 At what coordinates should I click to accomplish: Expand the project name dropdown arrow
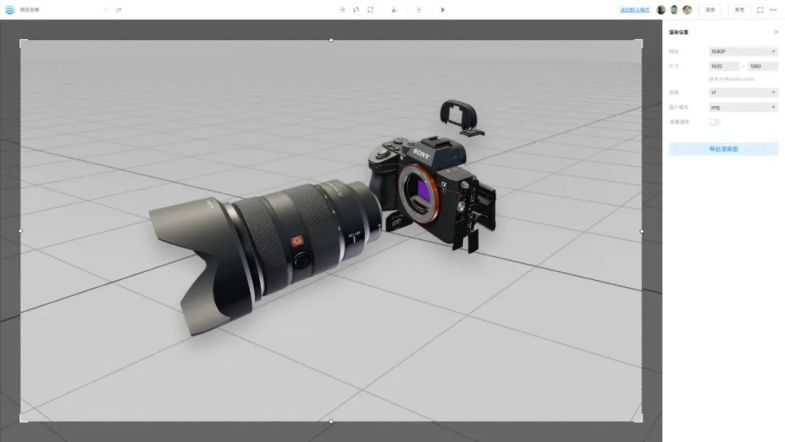pyautogui.click(x=107, y=10)
